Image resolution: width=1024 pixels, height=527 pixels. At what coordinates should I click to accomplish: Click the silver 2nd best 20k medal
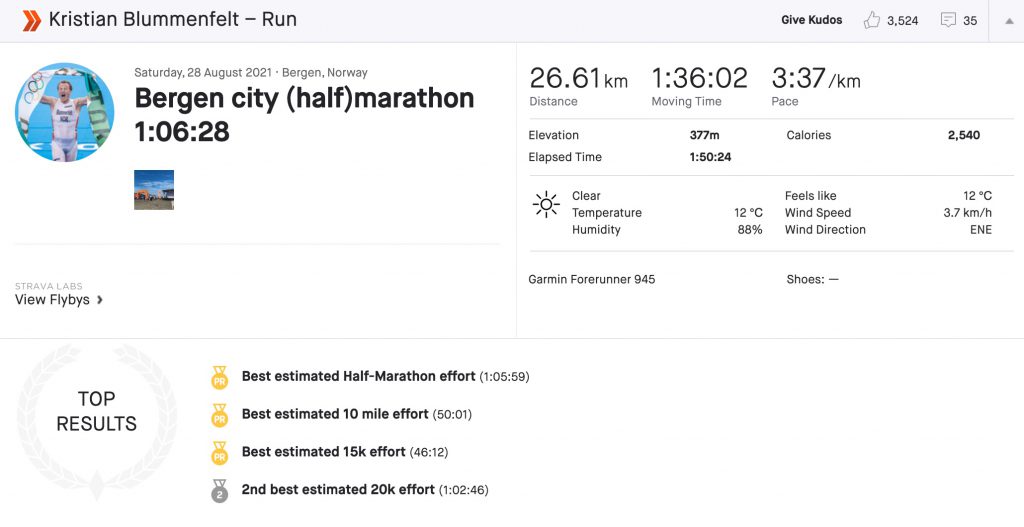point(219,491)
